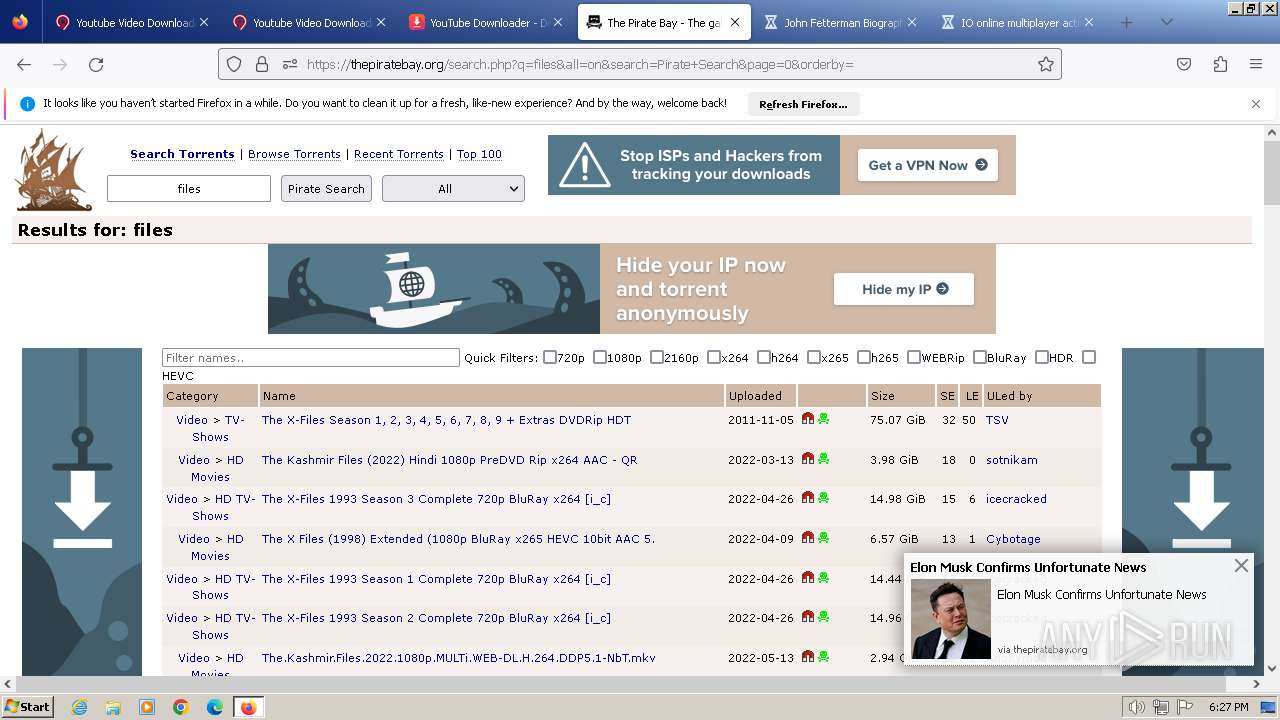Click magnet icon for X-Files Season 3 row
This screenshot has height=720, width=1280.
point(808,498)
